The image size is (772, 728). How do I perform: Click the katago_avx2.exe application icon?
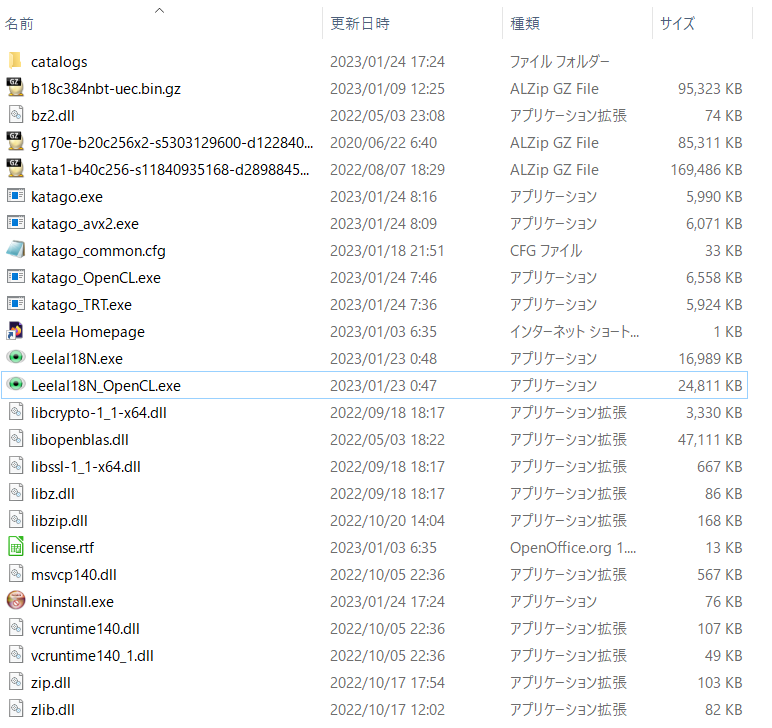point(16,223)
